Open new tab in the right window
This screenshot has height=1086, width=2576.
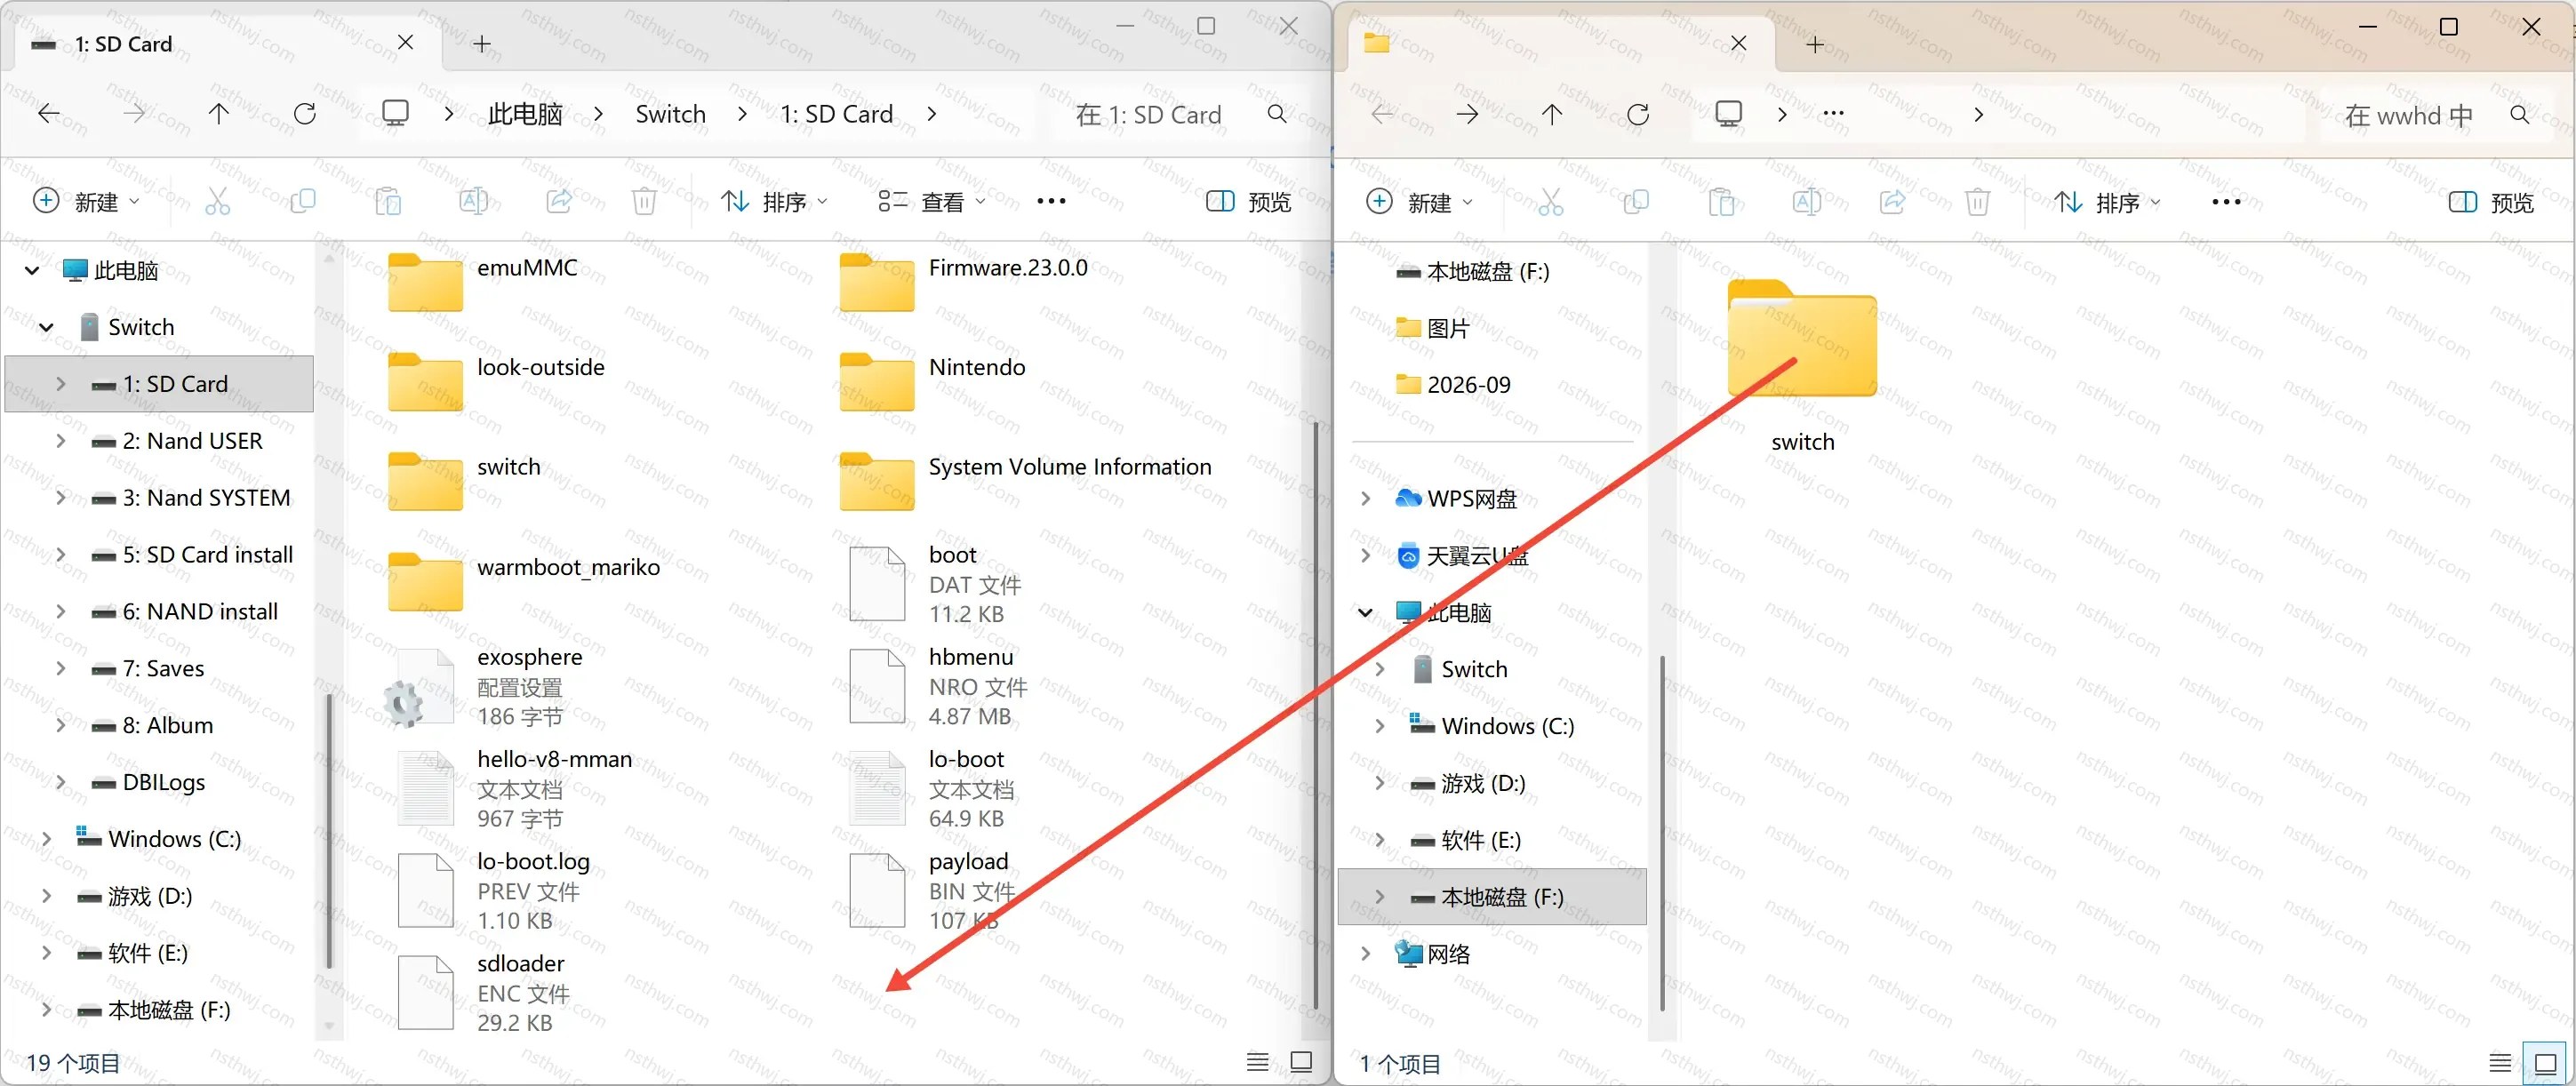coord(1815,44)
